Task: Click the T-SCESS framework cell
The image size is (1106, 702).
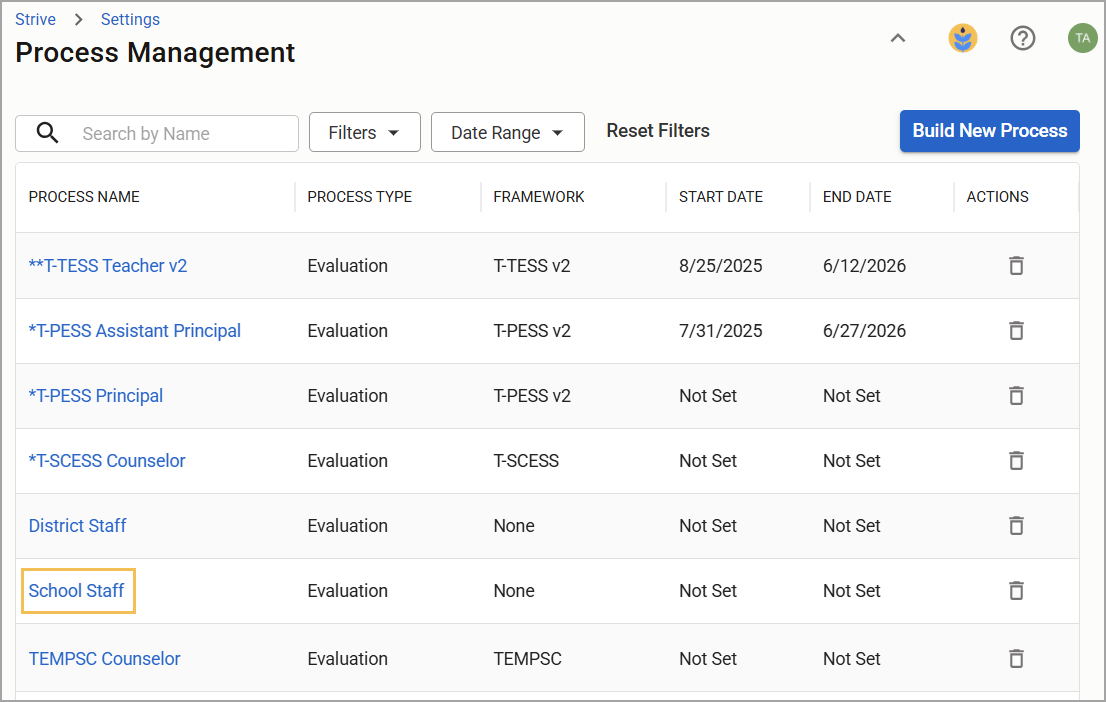Action: coord(526,461)
